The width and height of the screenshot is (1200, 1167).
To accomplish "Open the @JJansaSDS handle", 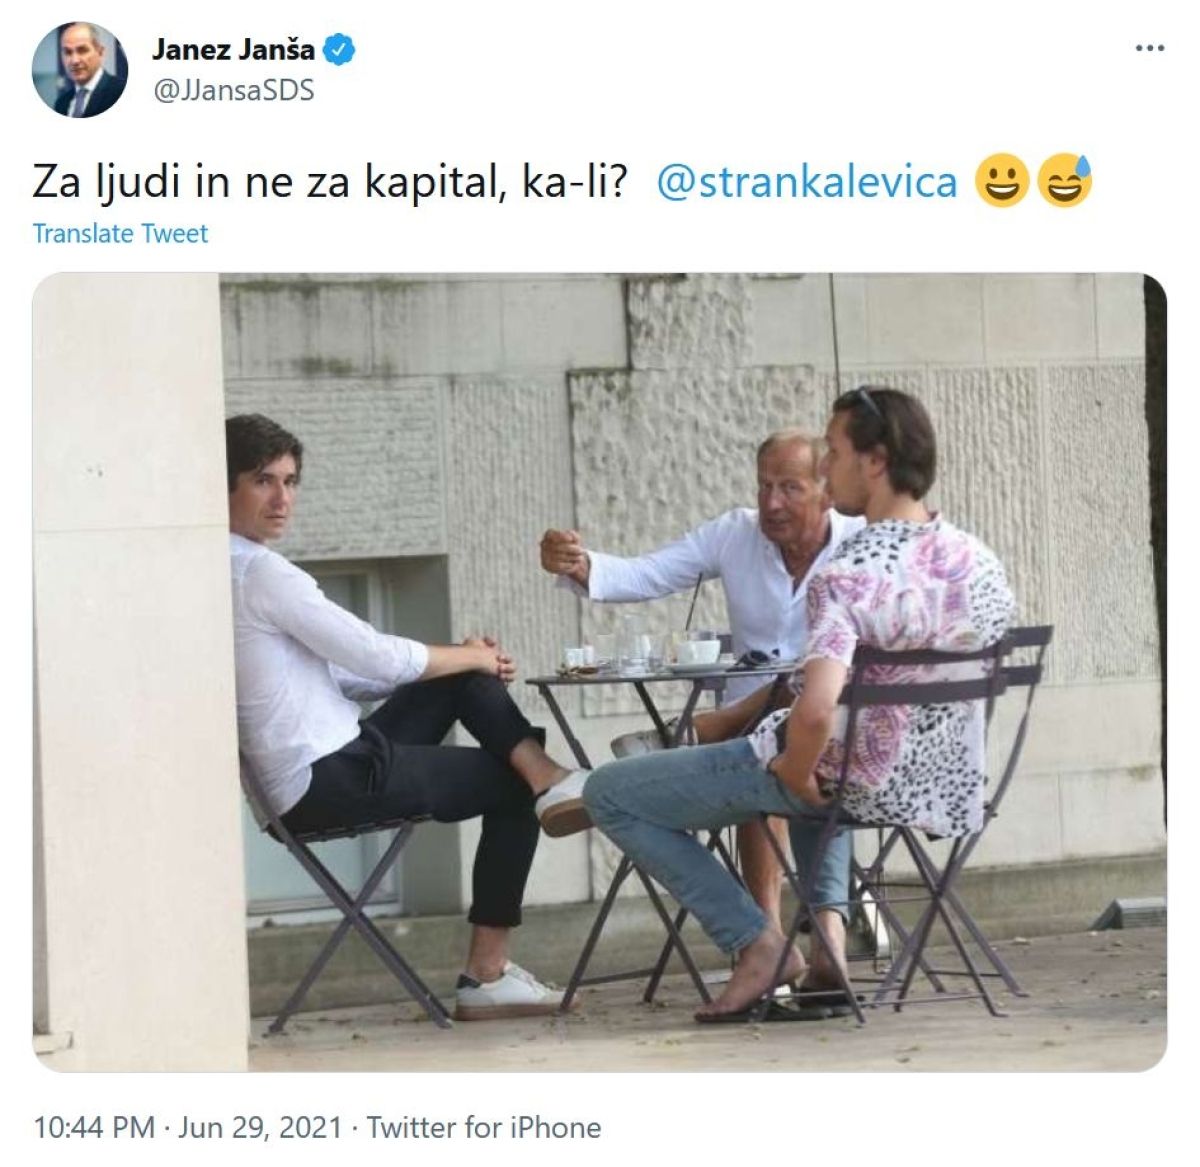I will (233, 90).
